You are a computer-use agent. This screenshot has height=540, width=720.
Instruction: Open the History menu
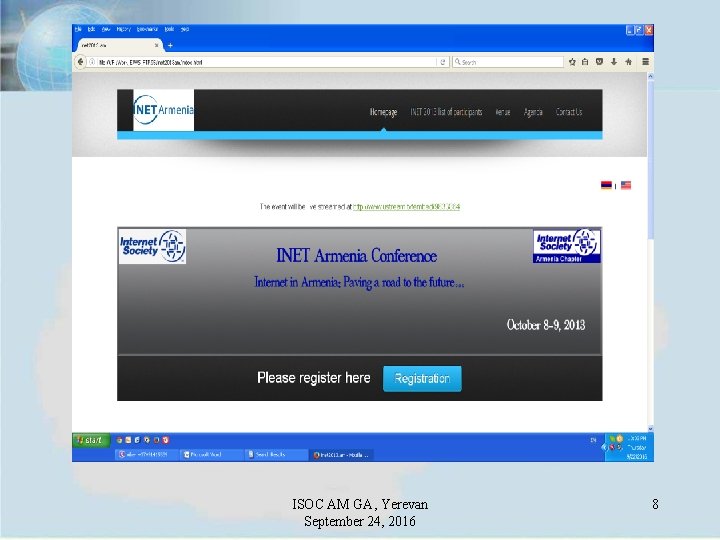click(x=124, y=29)
